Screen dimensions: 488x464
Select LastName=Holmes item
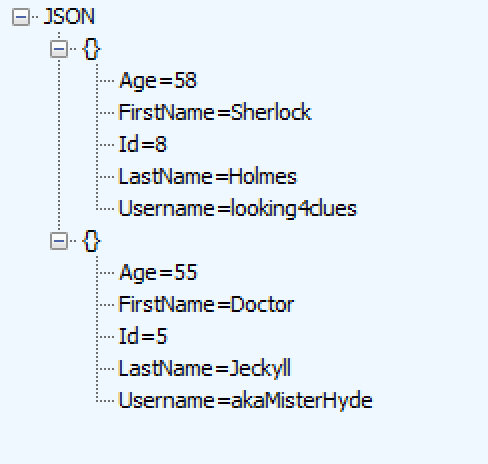coord(208,176)
